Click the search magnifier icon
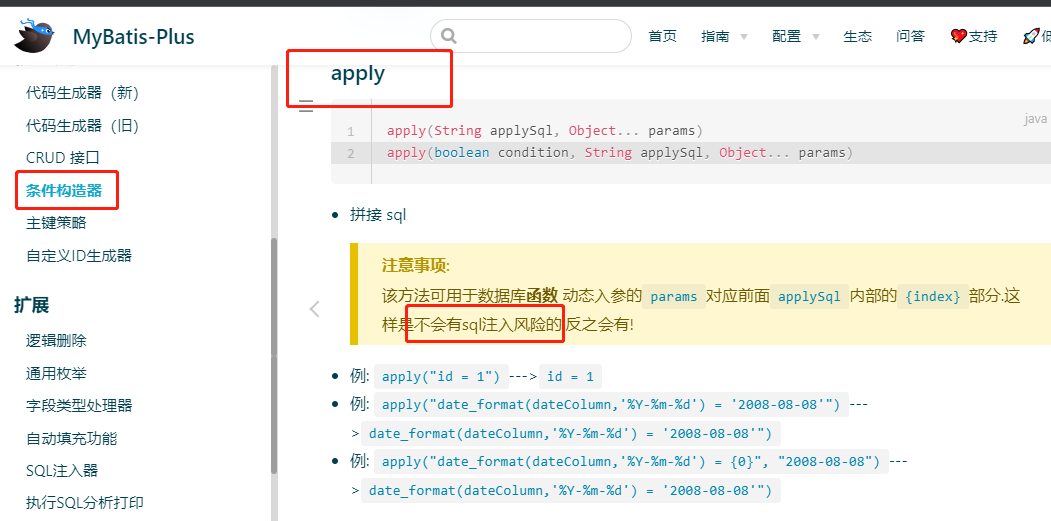This screenshot has height=521, width=1051. 449,36
